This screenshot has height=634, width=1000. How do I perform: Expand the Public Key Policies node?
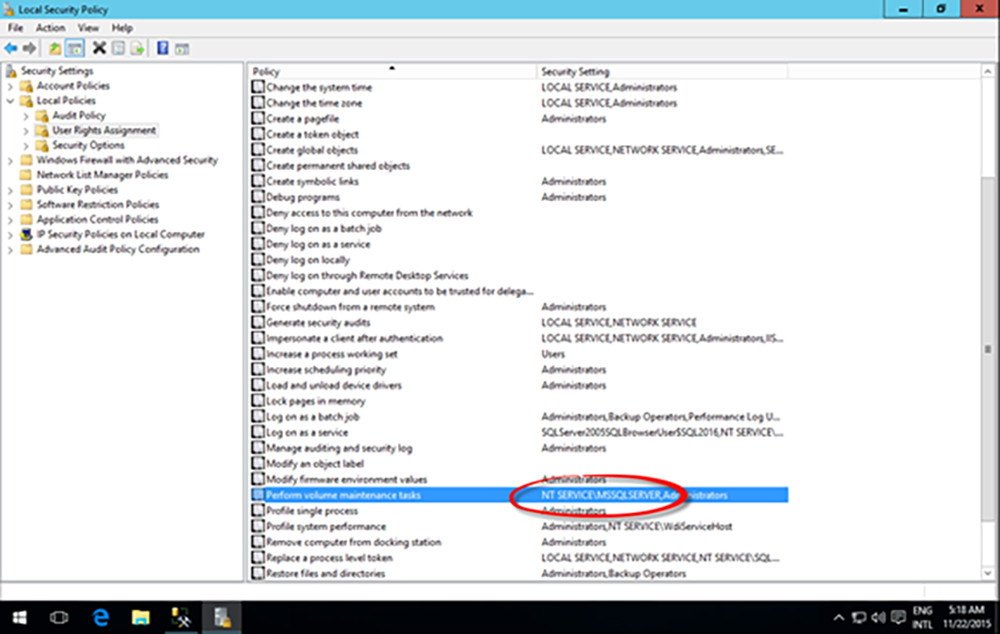coord(11,190)
